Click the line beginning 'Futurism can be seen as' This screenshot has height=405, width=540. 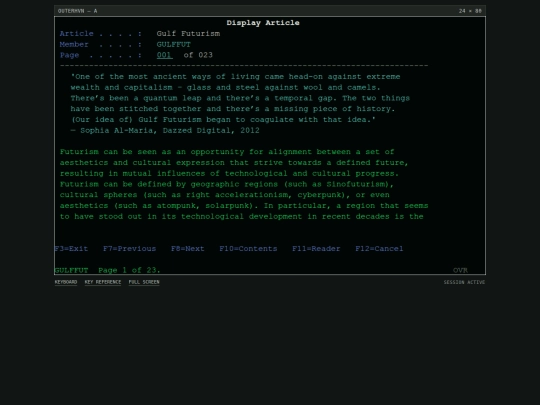click(x=227, y=152)
